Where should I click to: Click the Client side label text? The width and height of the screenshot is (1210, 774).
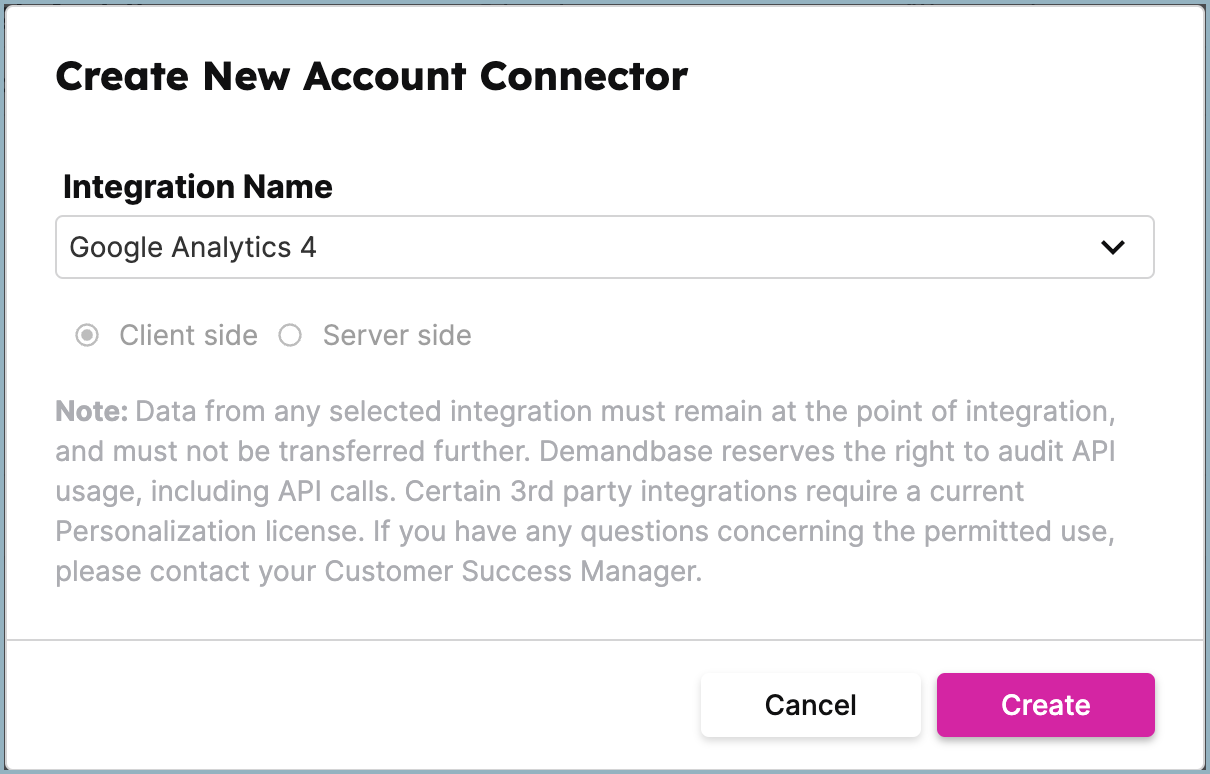(x=188, y=335)
